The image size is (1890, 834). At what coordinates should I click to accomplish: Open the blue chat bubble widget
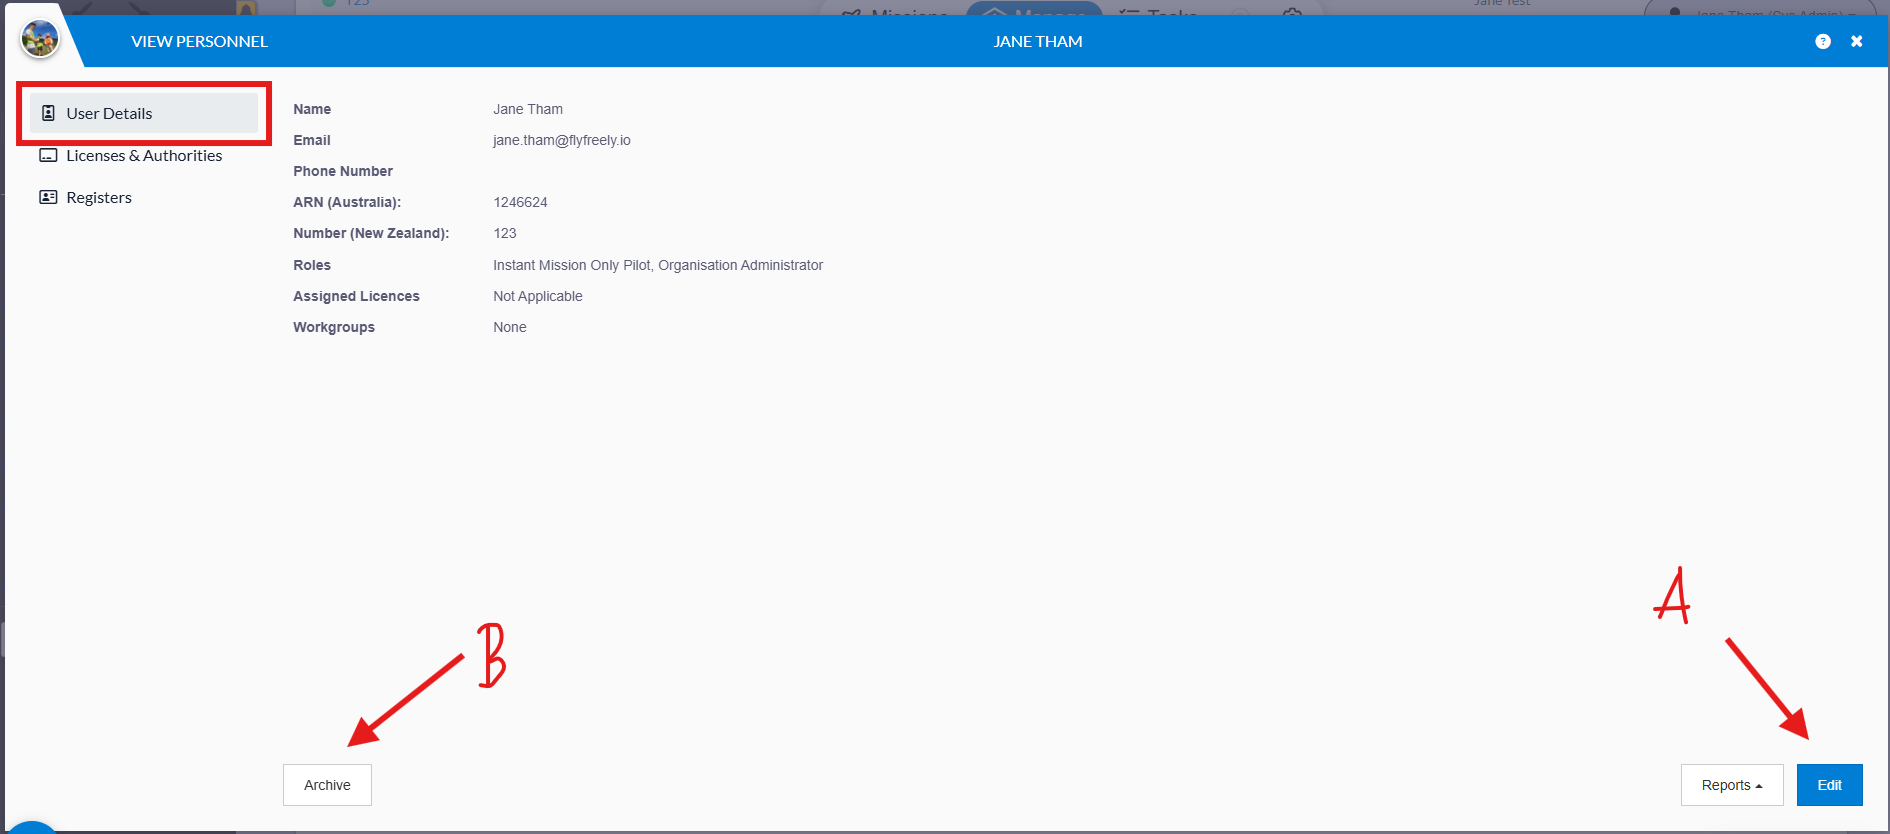pyautogui.click(x=30, y=826)
